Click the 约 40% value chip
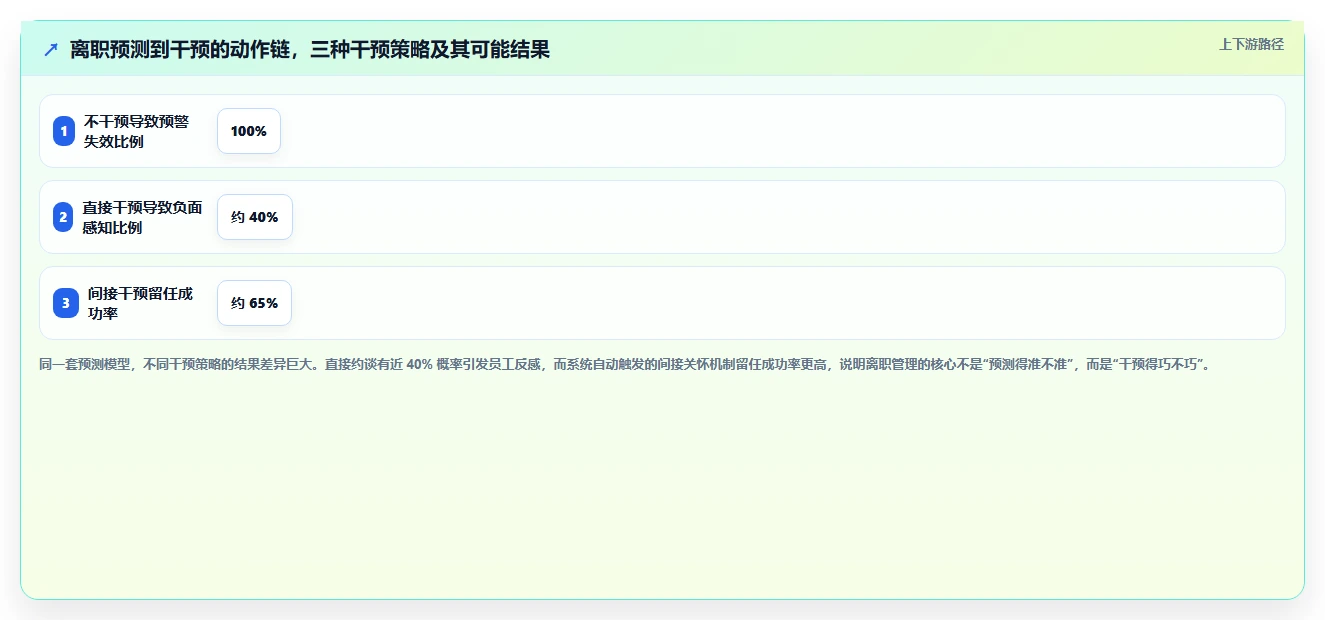1325x620 pixels. pos(255,217)
